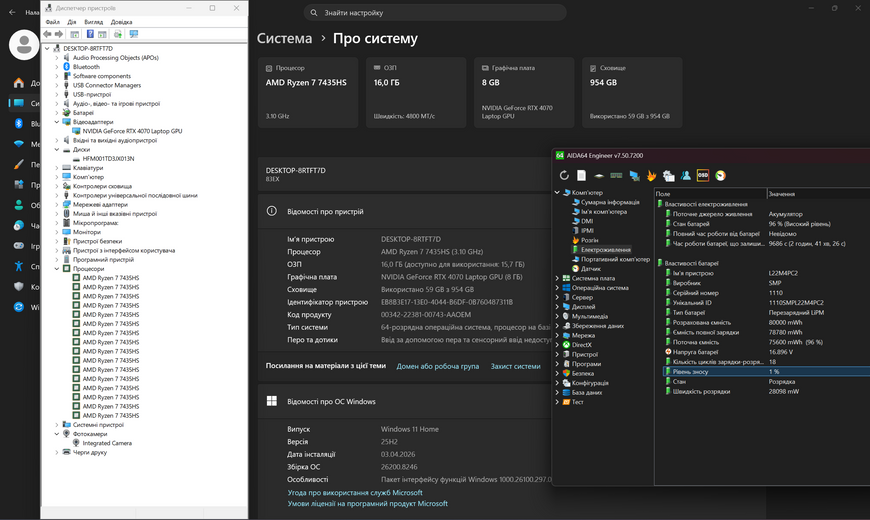Expand Системна плата node in AIDA64 tree
The height and width of the screenshot is (520, 870).
pyautogui.click(x=557, y=278)
